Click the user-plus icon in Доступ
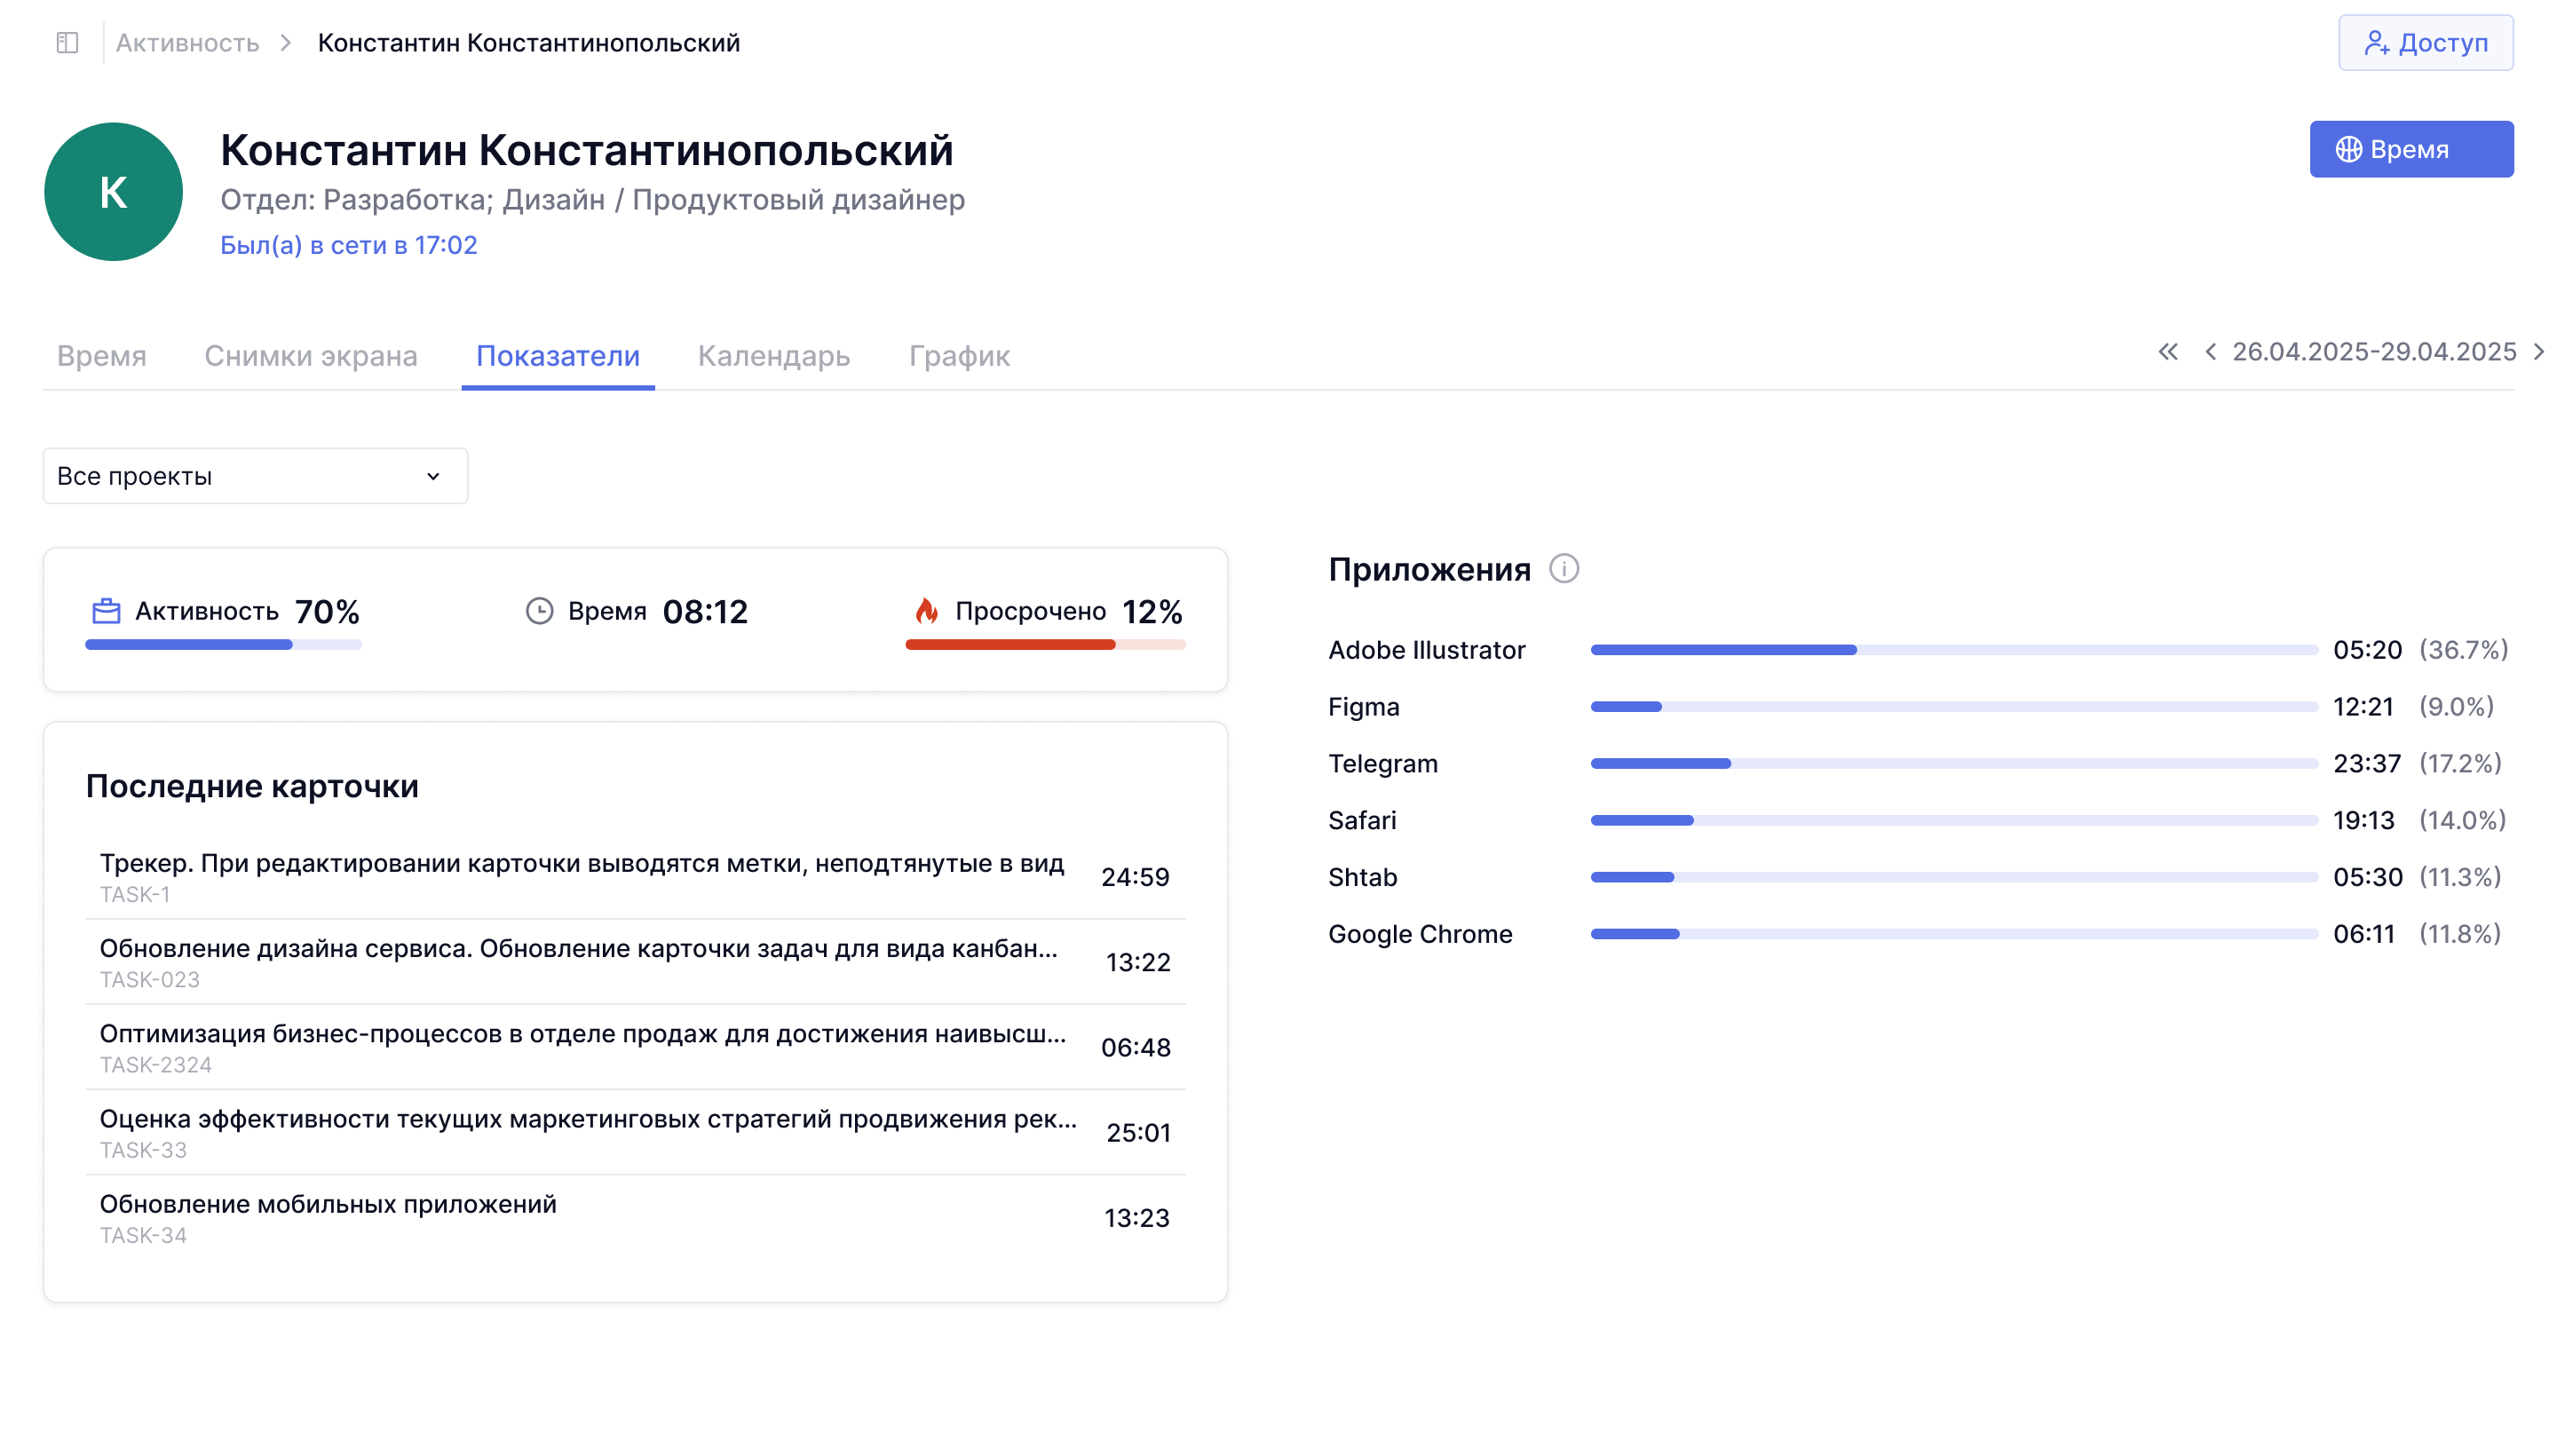The height and width of the screenshot is (1456, 2557). [x=2376, y=43]
